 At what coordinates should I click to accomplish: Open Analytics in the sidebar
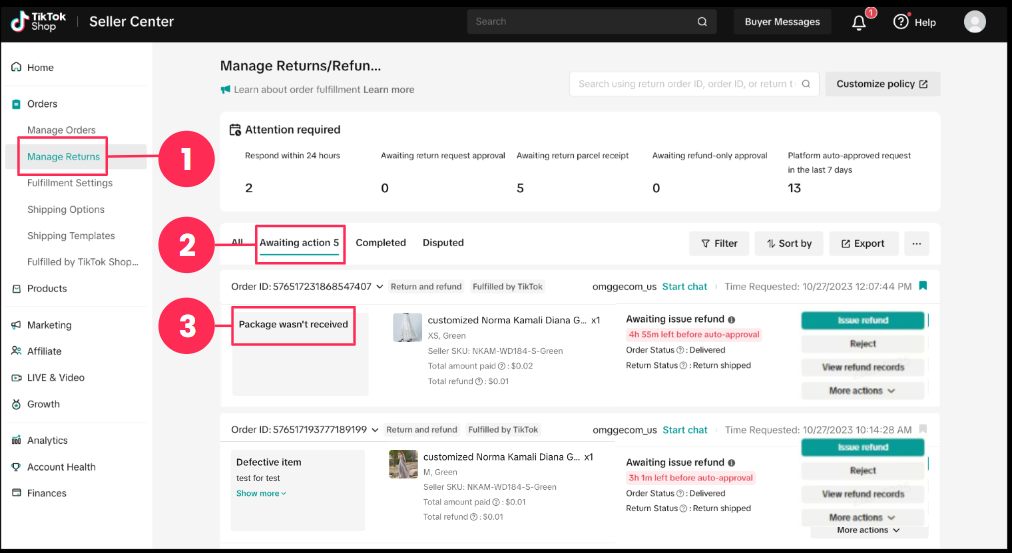tap(47, 440)
